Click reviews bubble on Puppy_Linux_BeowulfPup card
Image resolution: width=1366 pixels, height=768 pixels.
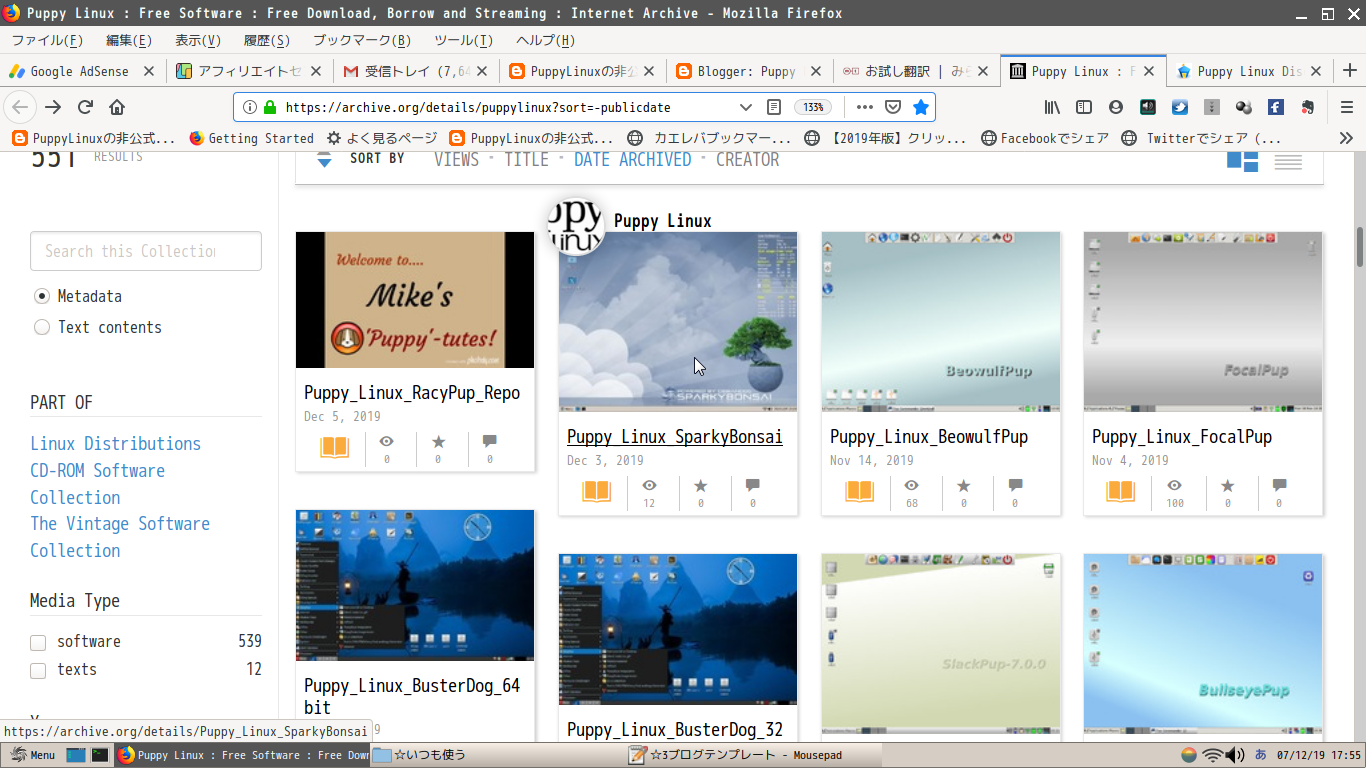[x=1015, y=485]
